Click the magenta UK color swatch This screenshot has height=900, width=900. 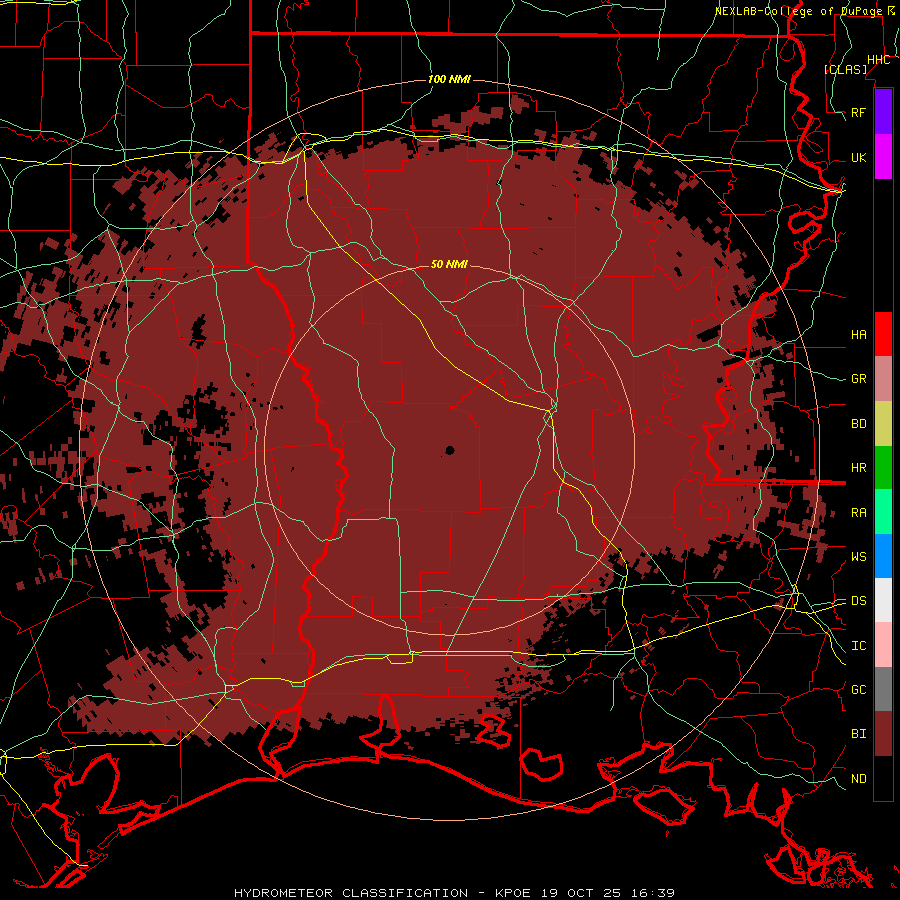click(x=883, y=157)
